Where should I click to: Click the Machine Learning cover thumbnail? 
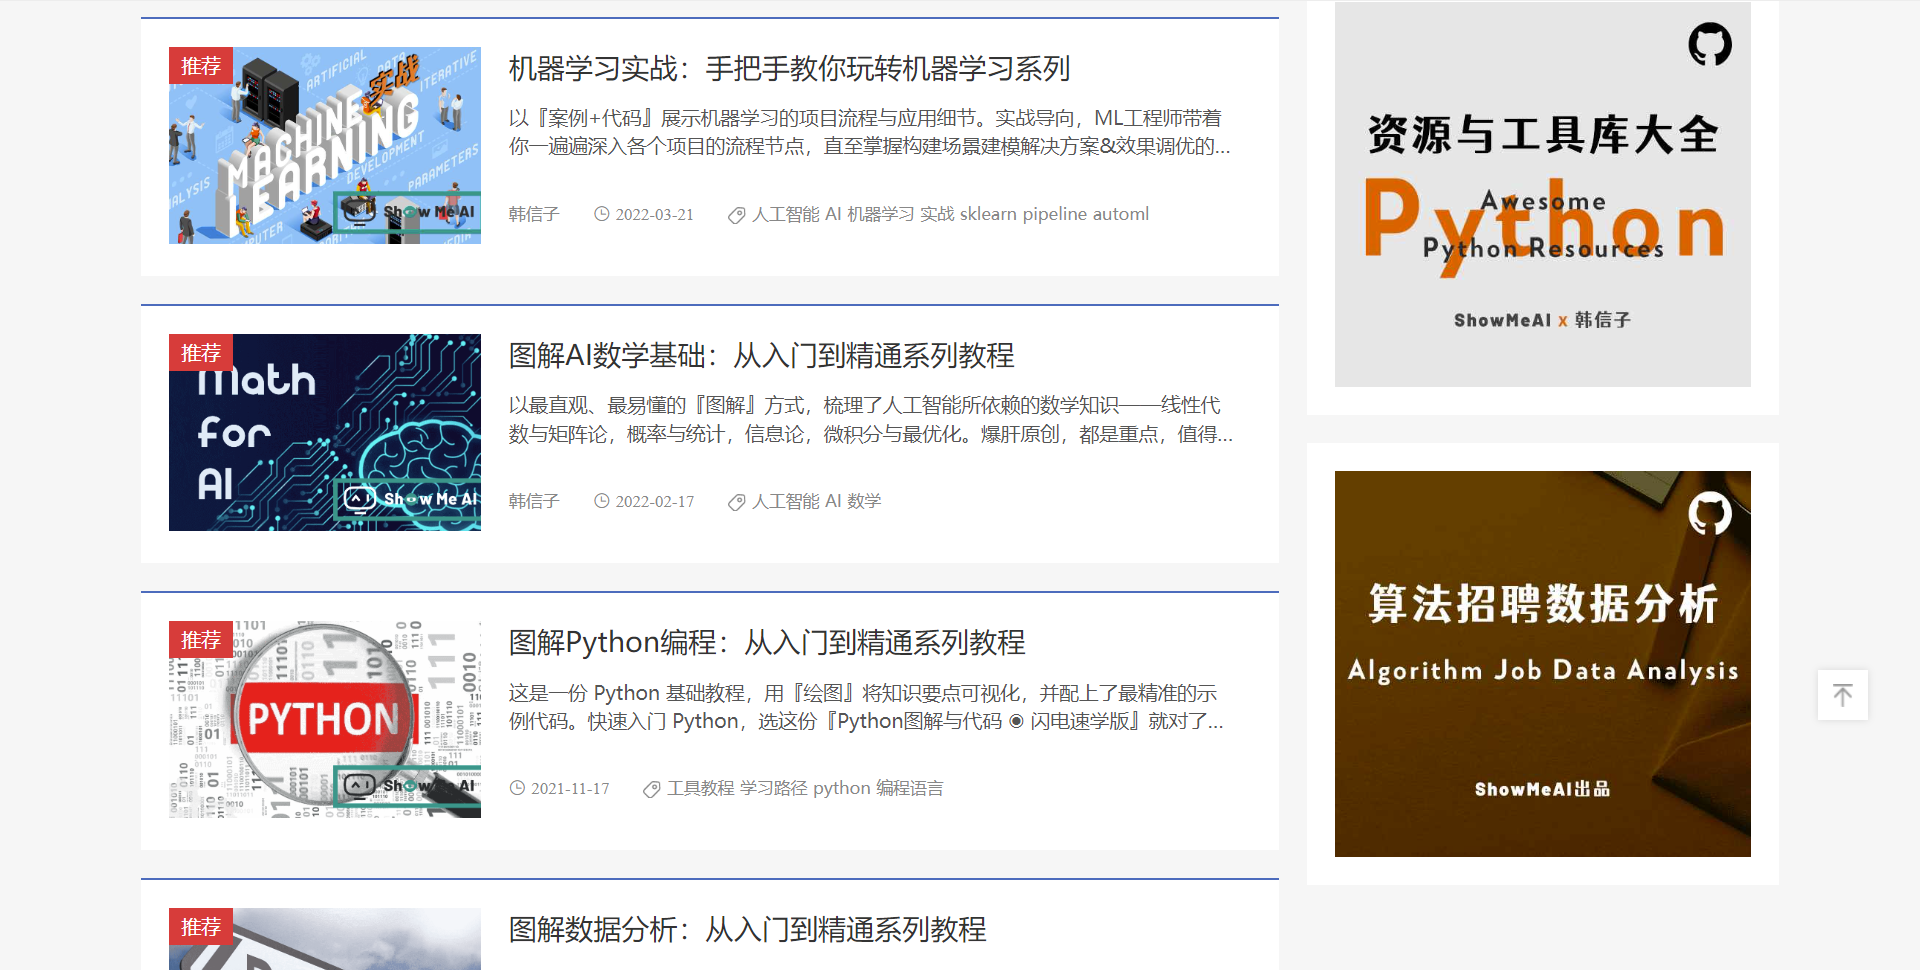[324, 146]
